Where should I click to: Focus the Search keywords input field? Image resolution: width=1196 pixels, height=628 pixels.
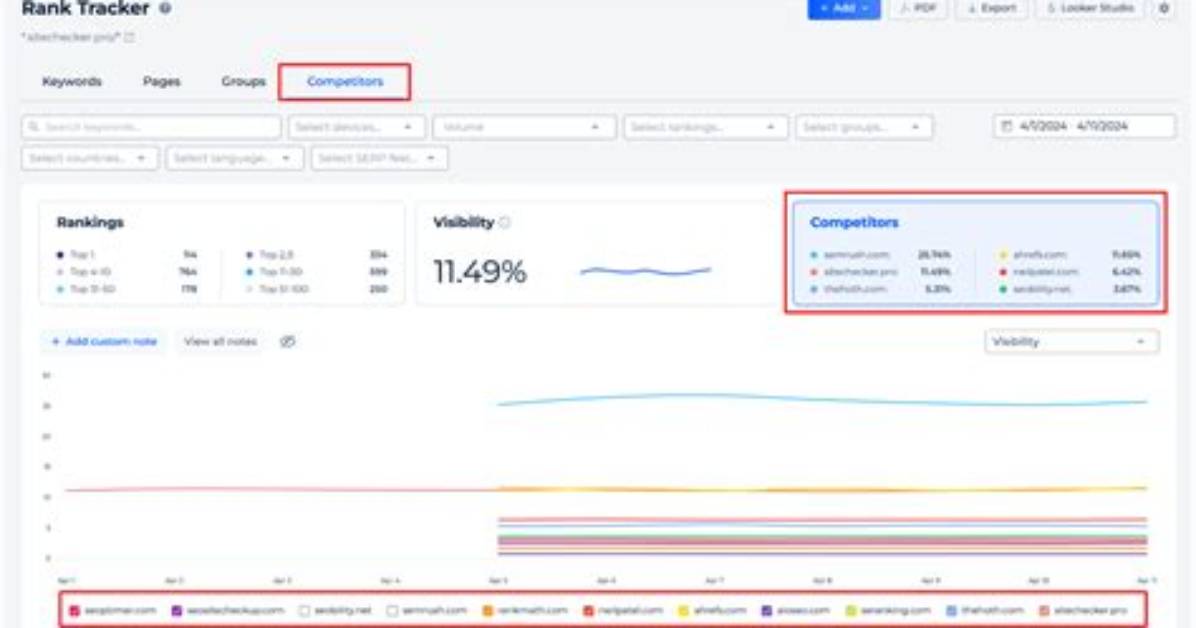point(151,127)
